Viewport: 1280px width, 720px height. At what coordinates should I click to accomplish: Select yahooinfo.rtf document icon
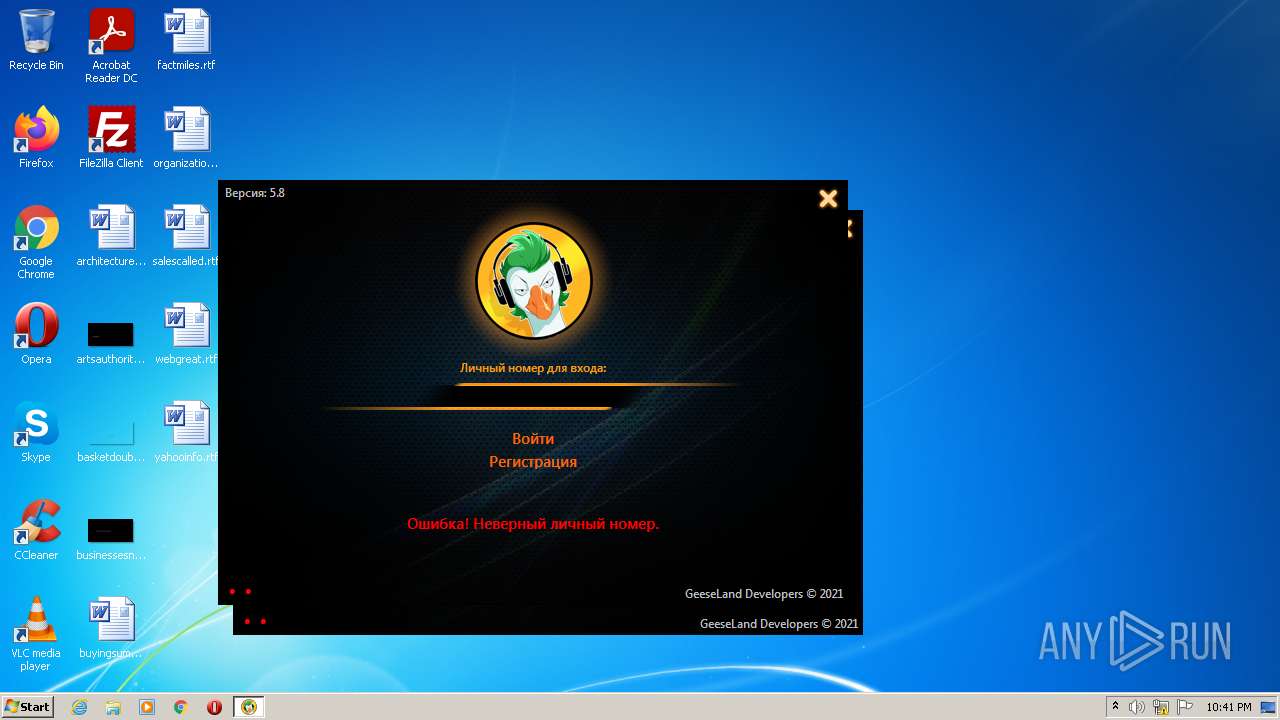click(186, 432)
